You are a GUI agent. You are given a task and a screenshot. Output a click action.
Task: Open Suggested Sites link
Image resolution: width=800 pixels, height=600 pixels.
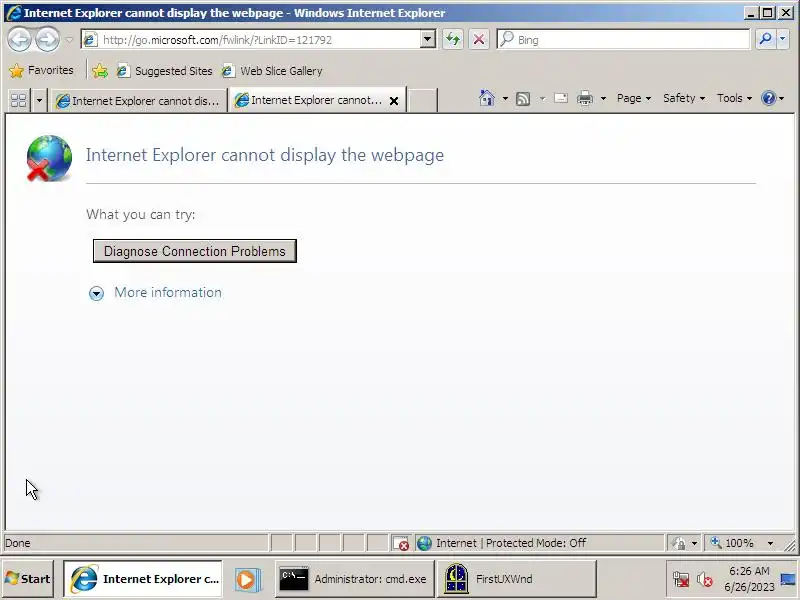[x=164, y=70]
